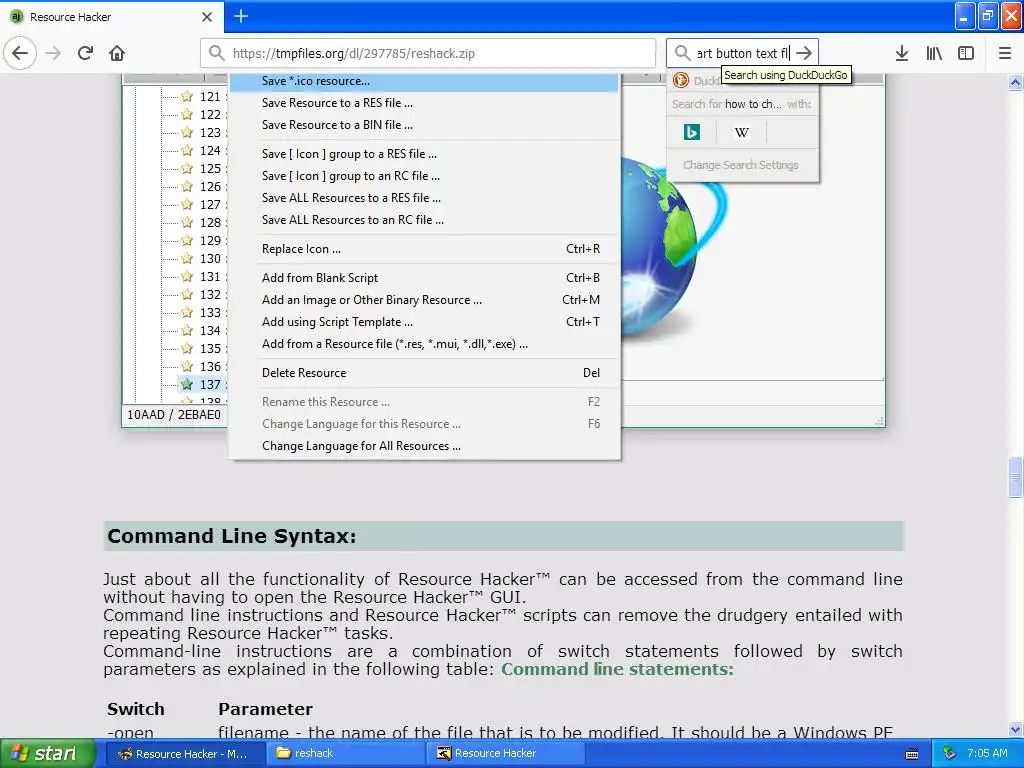Select Save [Icon] group to a RES file

(424, 154)
